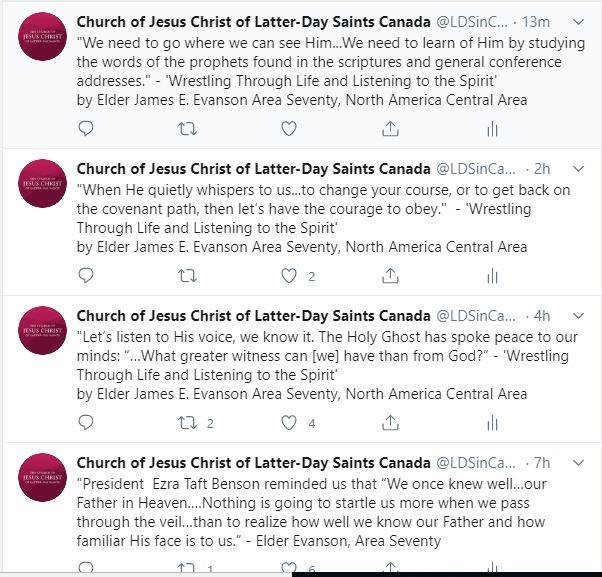Screen dimensions: 602x577
Task: Open the @LDSinCa handle on the 4h tweet
Action: (x=476, y=316)
